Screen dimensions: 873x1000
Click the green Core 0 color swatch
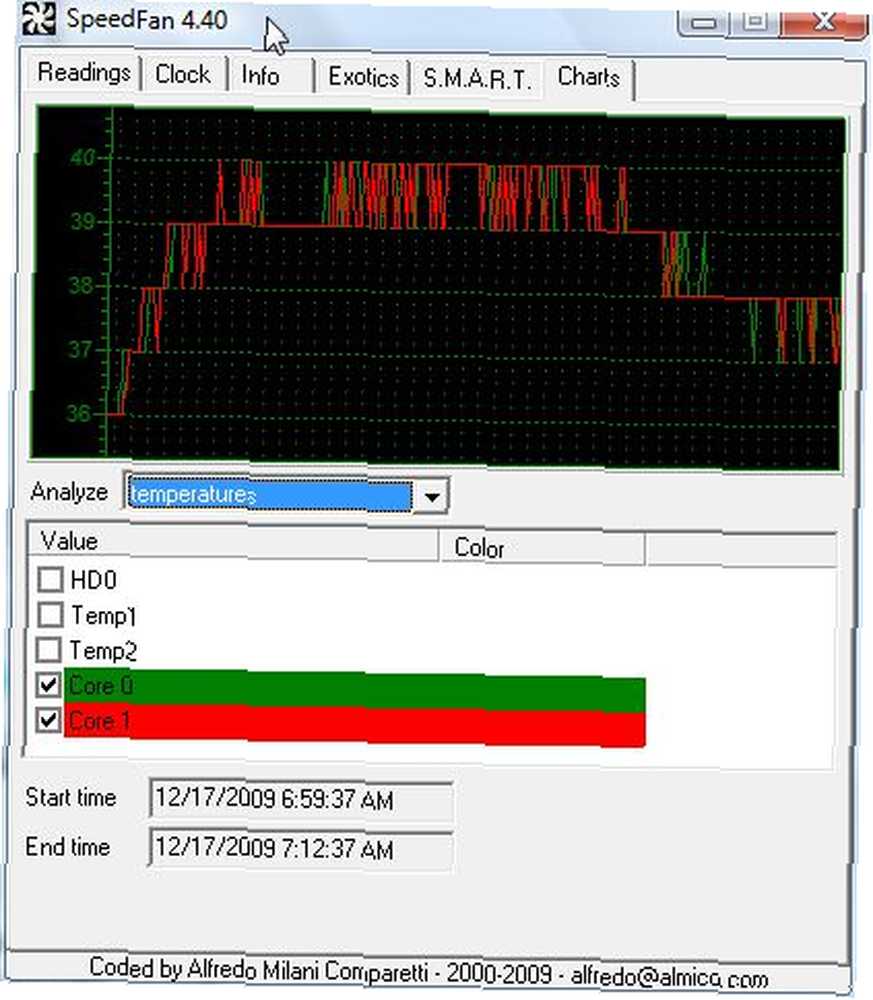point(355,691)
